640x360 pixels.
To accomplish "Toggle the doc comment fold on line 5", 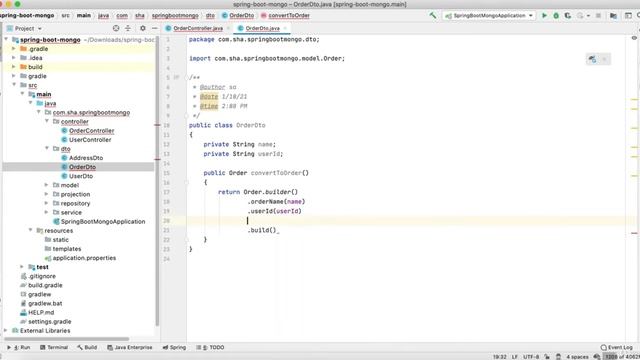I will (187, 77).
